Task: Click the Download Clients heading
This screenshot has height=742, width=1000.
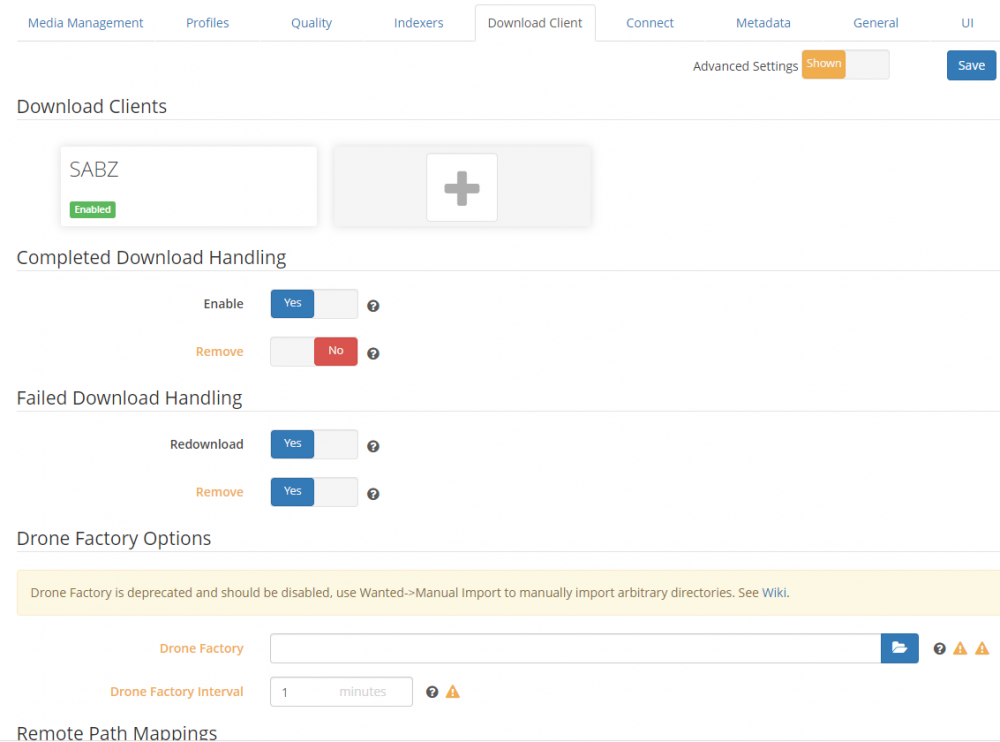Action: pos(92,107)
